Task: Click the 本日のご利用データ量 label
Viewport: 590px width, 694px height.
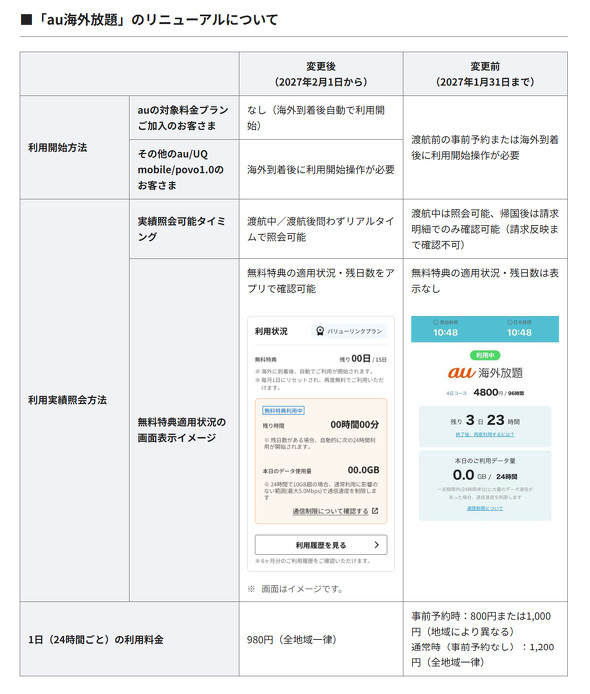Action: pyautogui.click(x=485, y=460)
